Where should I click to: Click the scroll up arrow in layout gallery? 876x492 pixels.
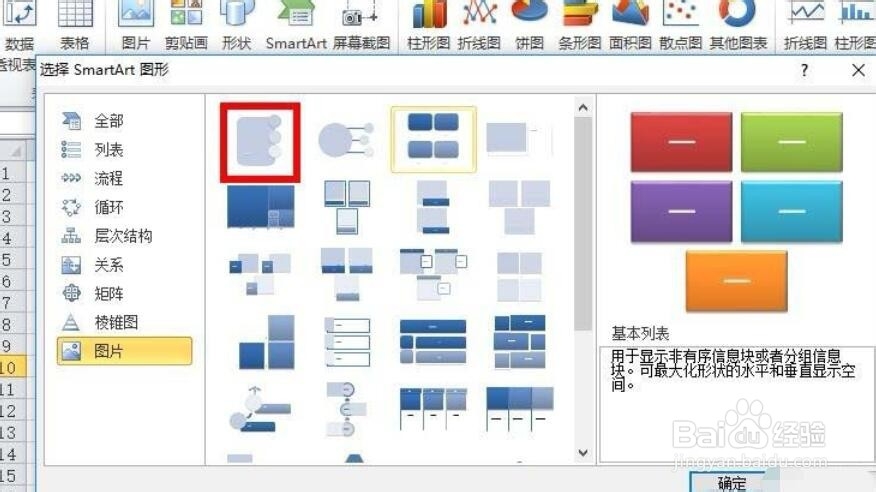pos(583,107)
